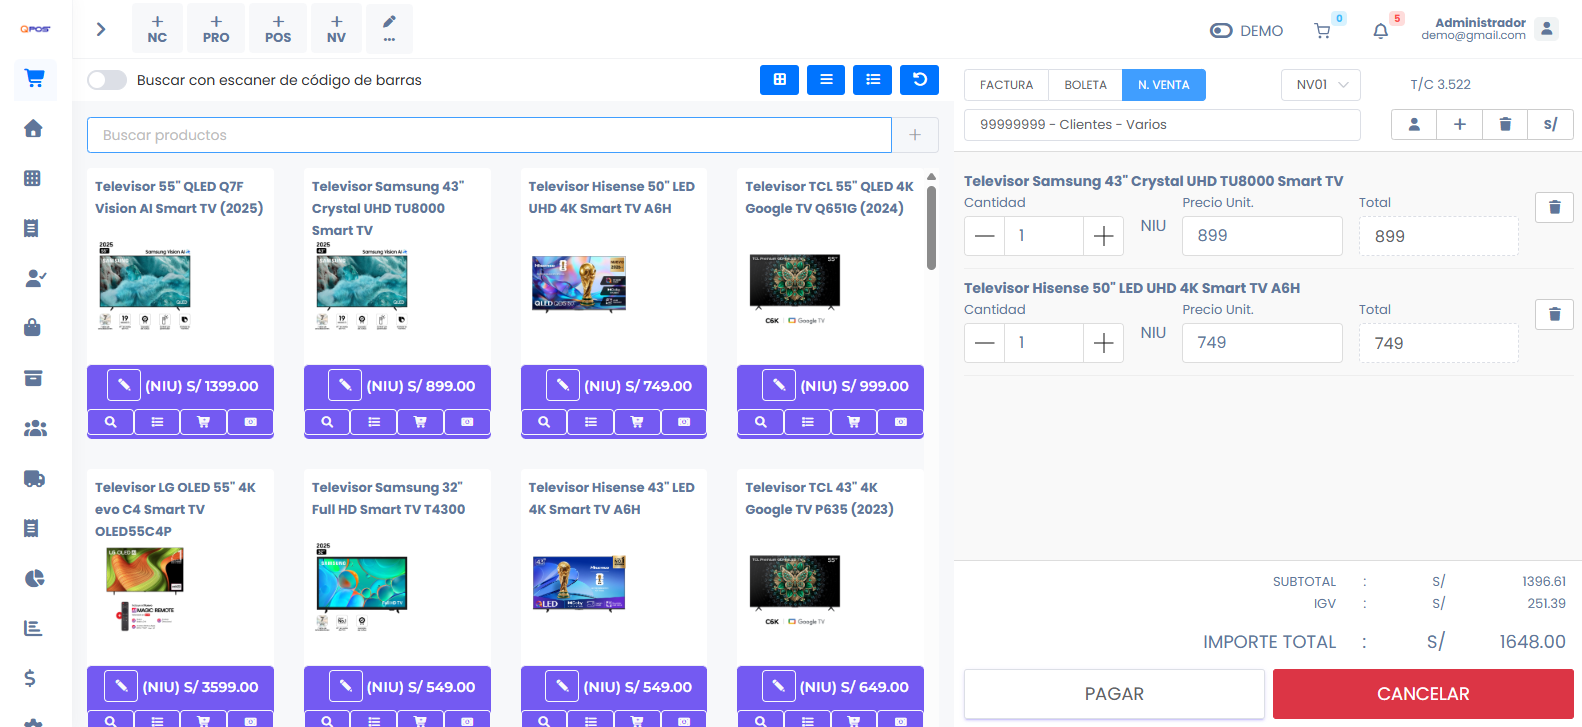1582x727 pixels.
Task: Click the PAGAR button
Action: point(1114,694)
